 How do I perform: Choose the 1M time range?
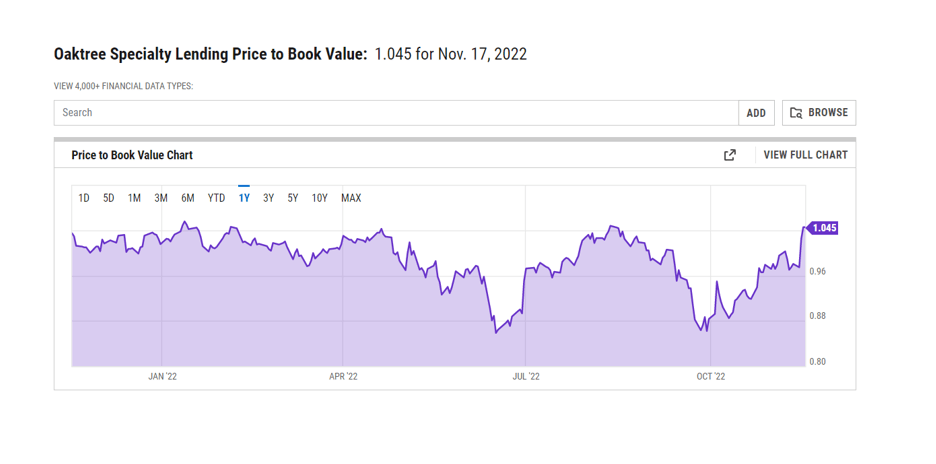click(x=135, y=198)
